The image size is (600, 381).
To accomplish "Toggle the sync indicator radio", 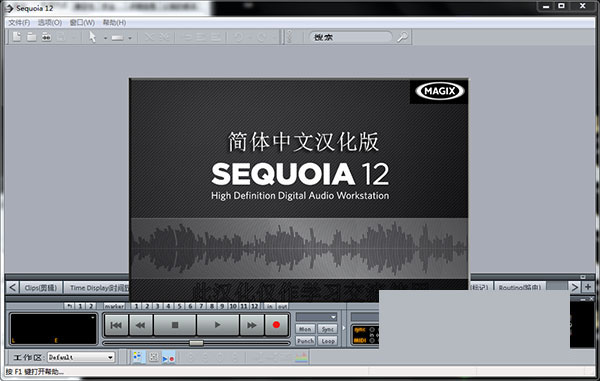I will click(372, 329).
